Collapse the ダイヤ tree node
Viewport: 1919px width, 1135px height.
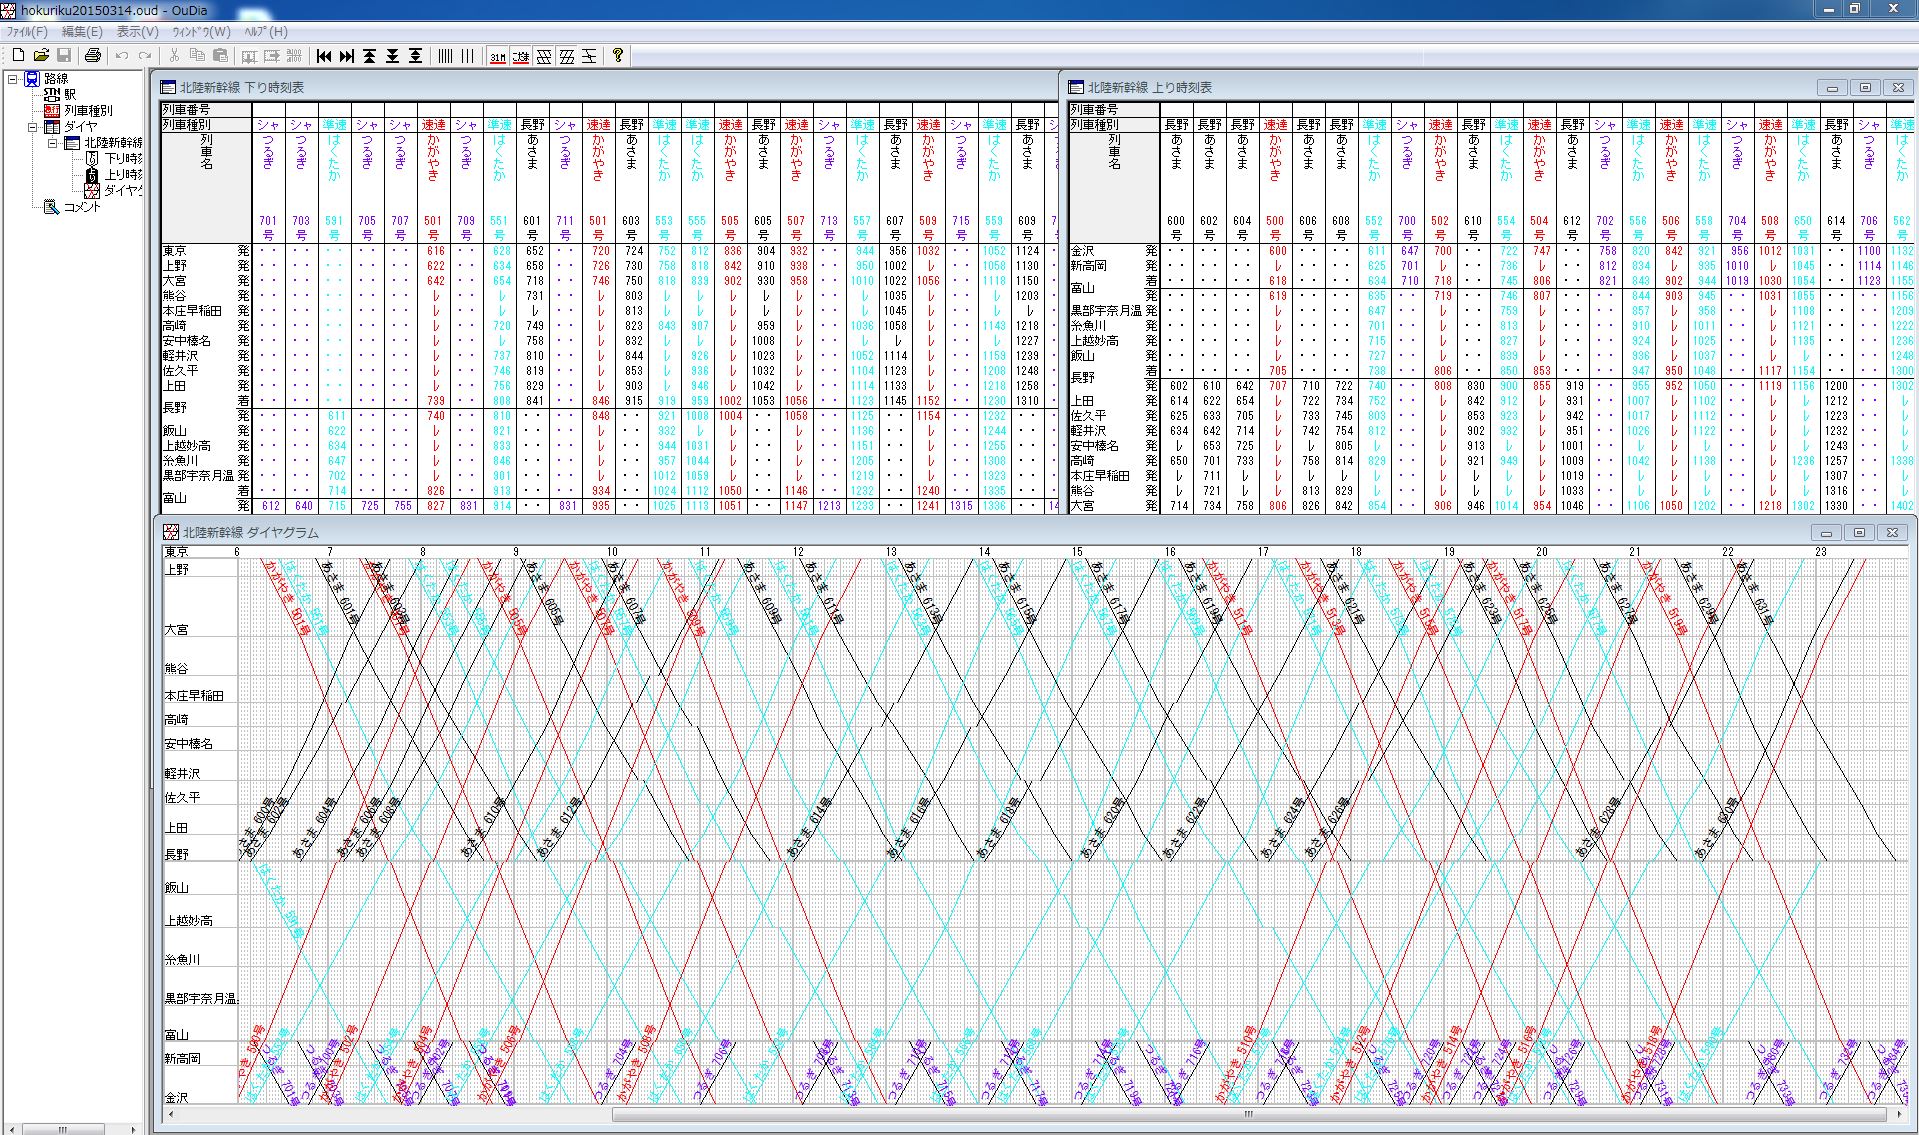point(33,127)
